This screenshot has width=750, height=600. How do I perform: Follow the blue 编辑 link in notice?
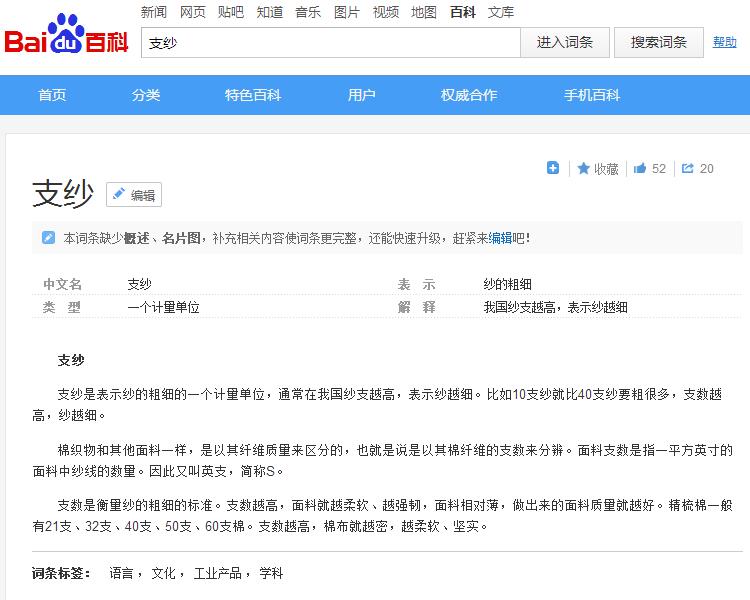pos(500,238)
